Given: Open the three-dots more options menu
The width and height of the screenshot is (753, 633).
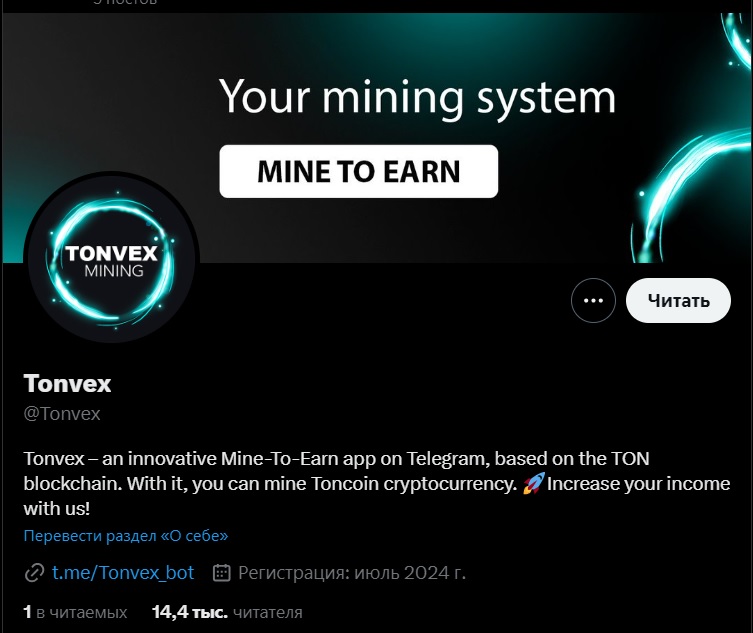Looking at the screenshot, I should 593,301.
